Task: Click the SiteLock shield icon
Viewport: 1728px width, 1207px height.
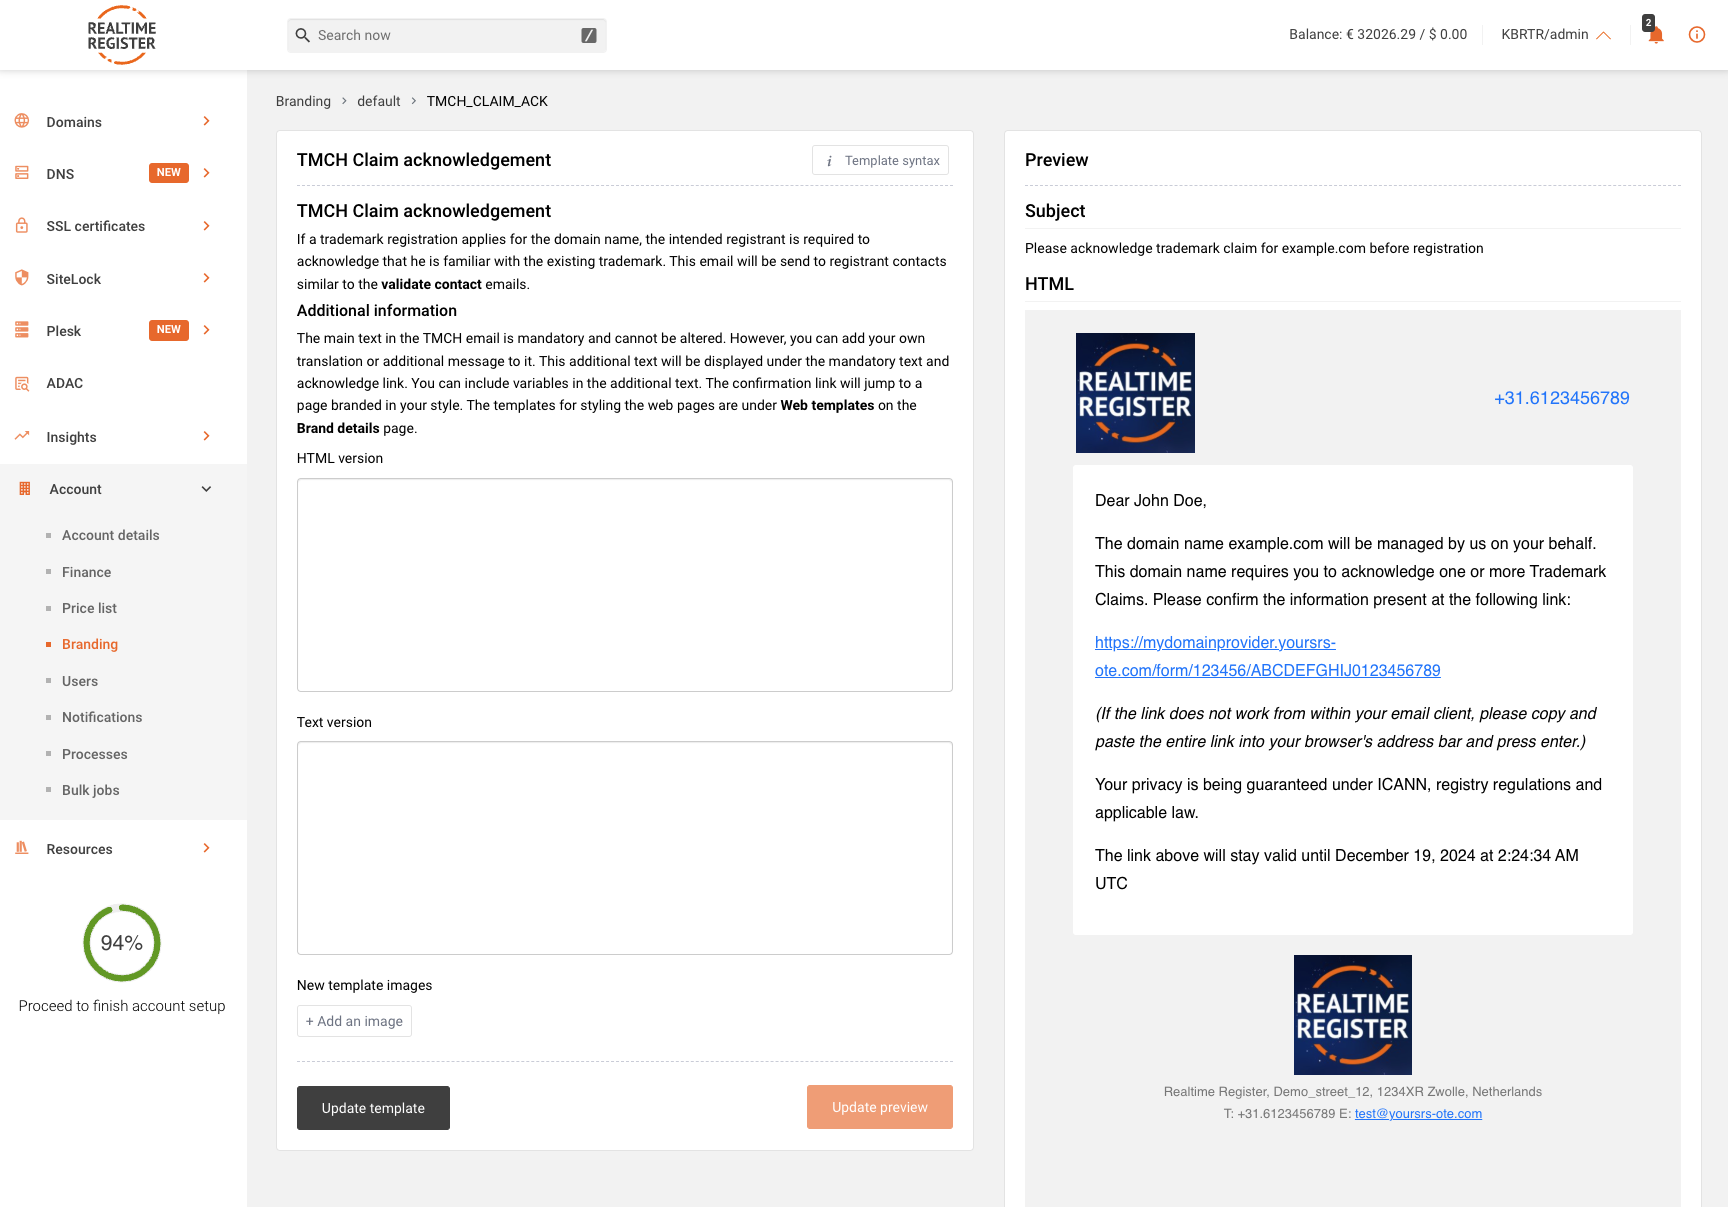Action: pos(22,278)
